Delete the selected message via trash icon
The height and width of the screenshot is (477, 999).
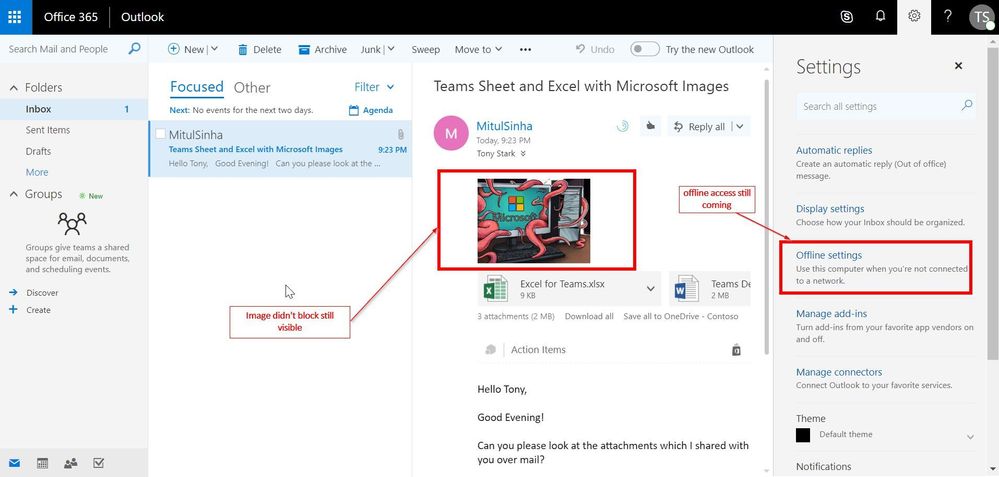[243, 50]
